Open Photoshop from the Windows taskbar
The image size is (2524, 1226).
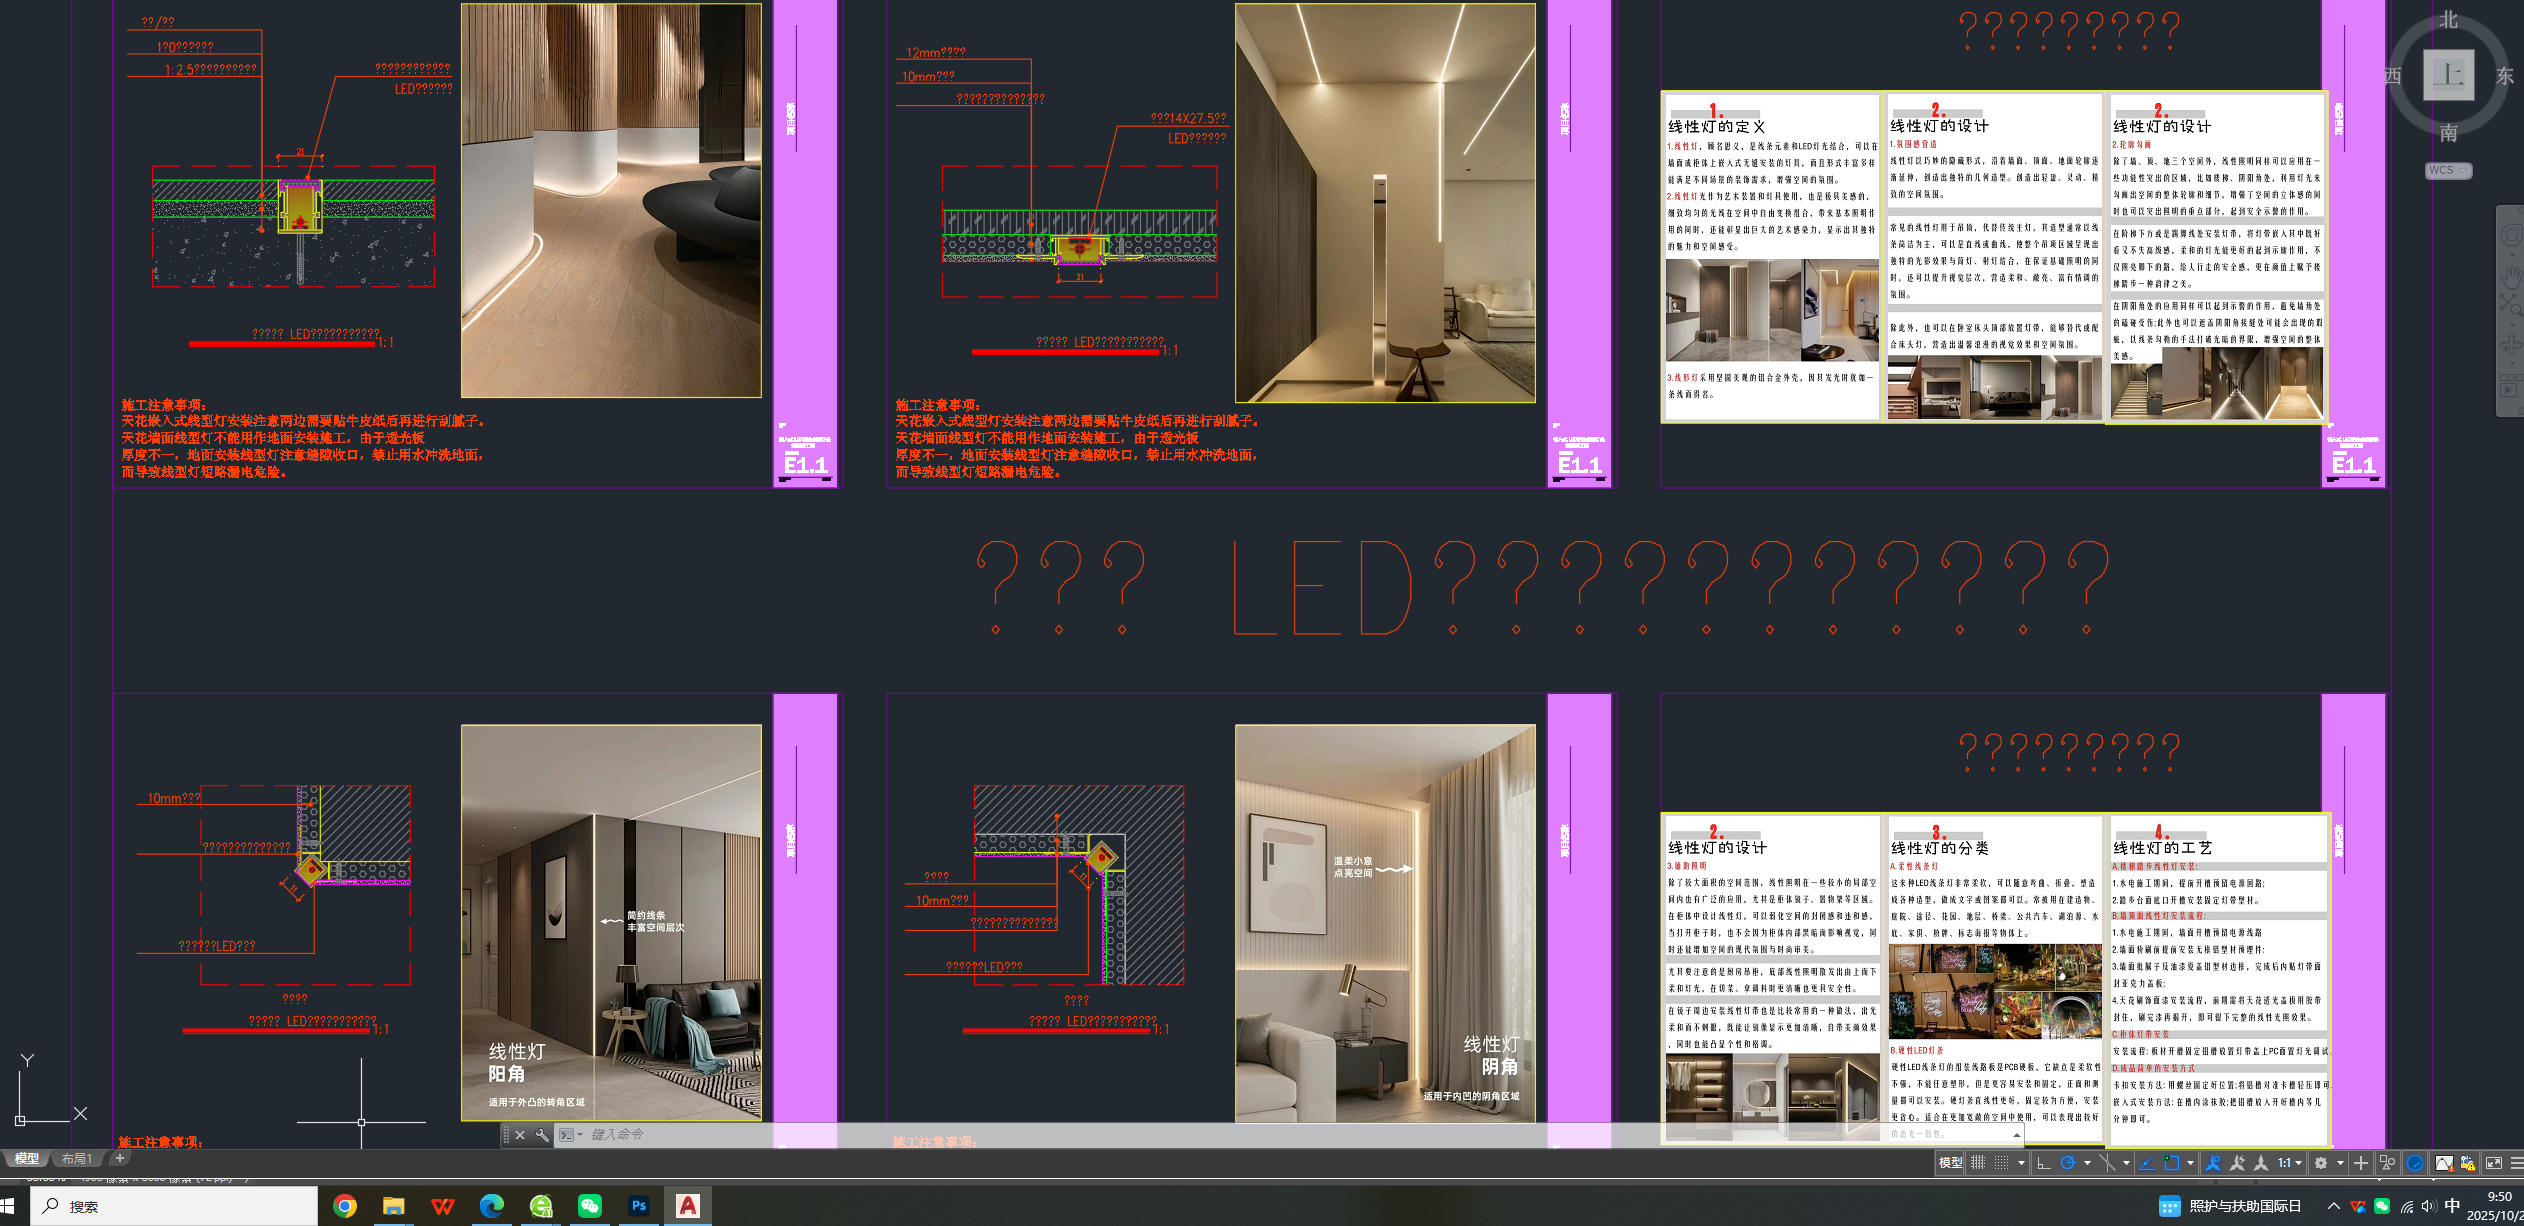639,1206
